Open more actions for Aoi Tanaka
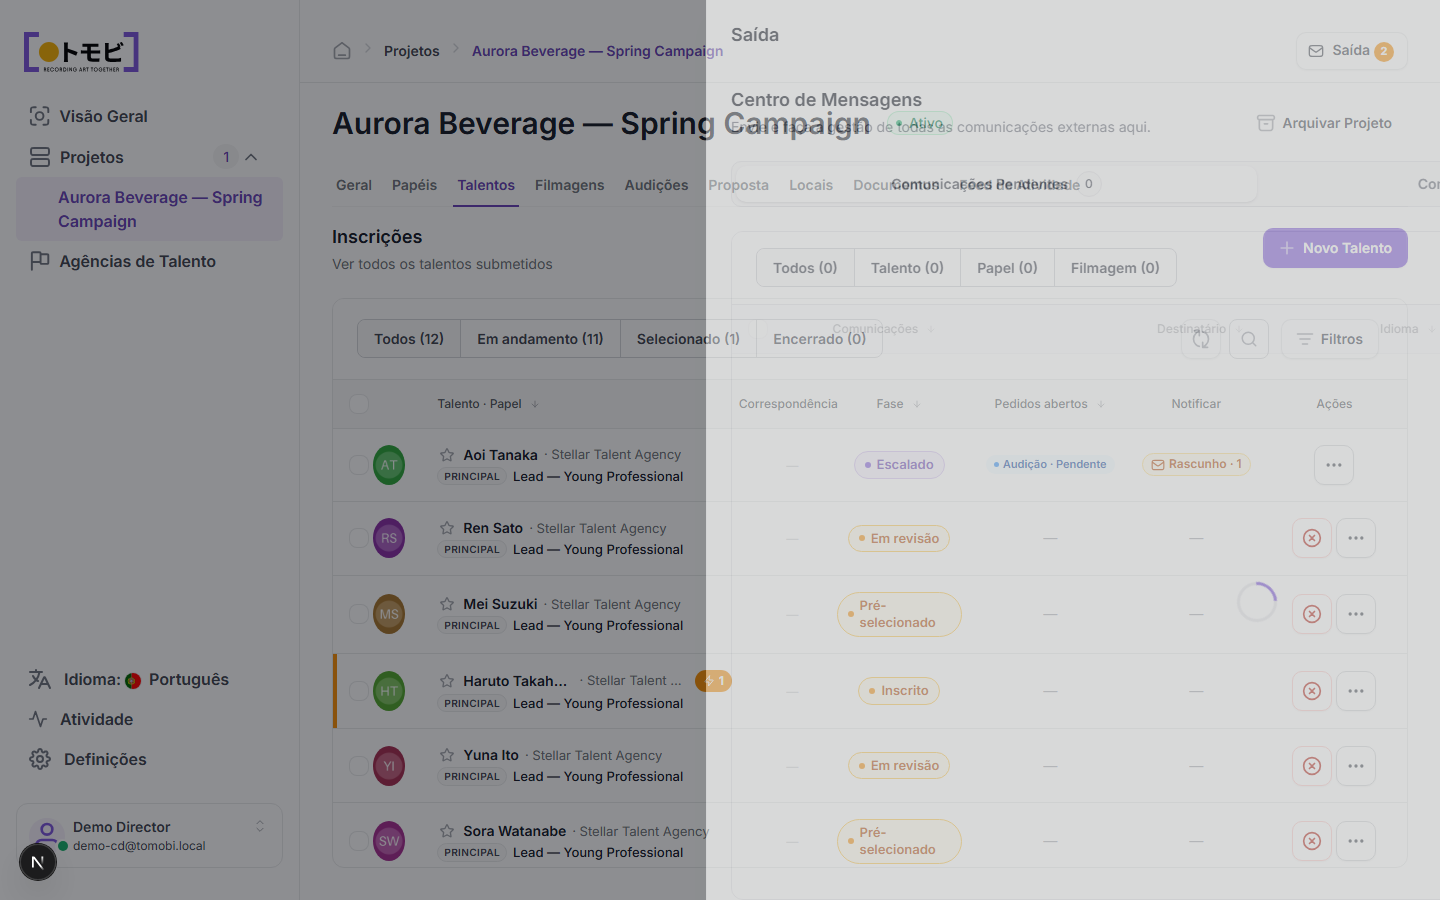Viewport: 1440px width, 900px height. click(x=1334, y=465)
